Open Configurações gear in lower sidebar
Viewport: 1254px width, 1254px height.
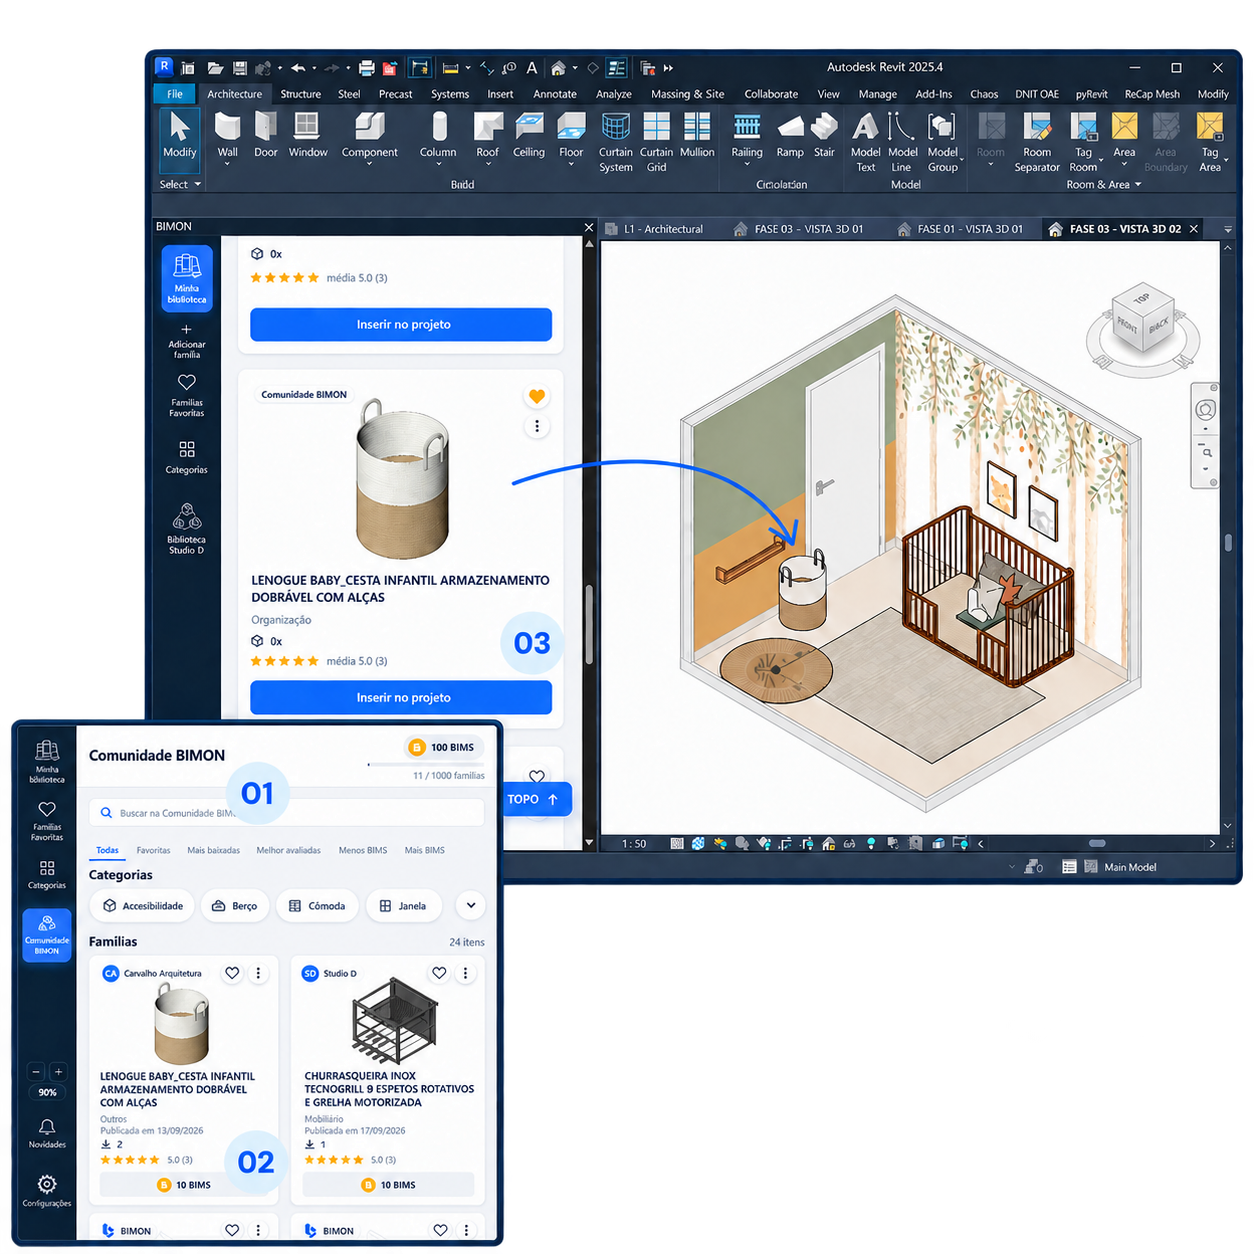(47, 1191)
